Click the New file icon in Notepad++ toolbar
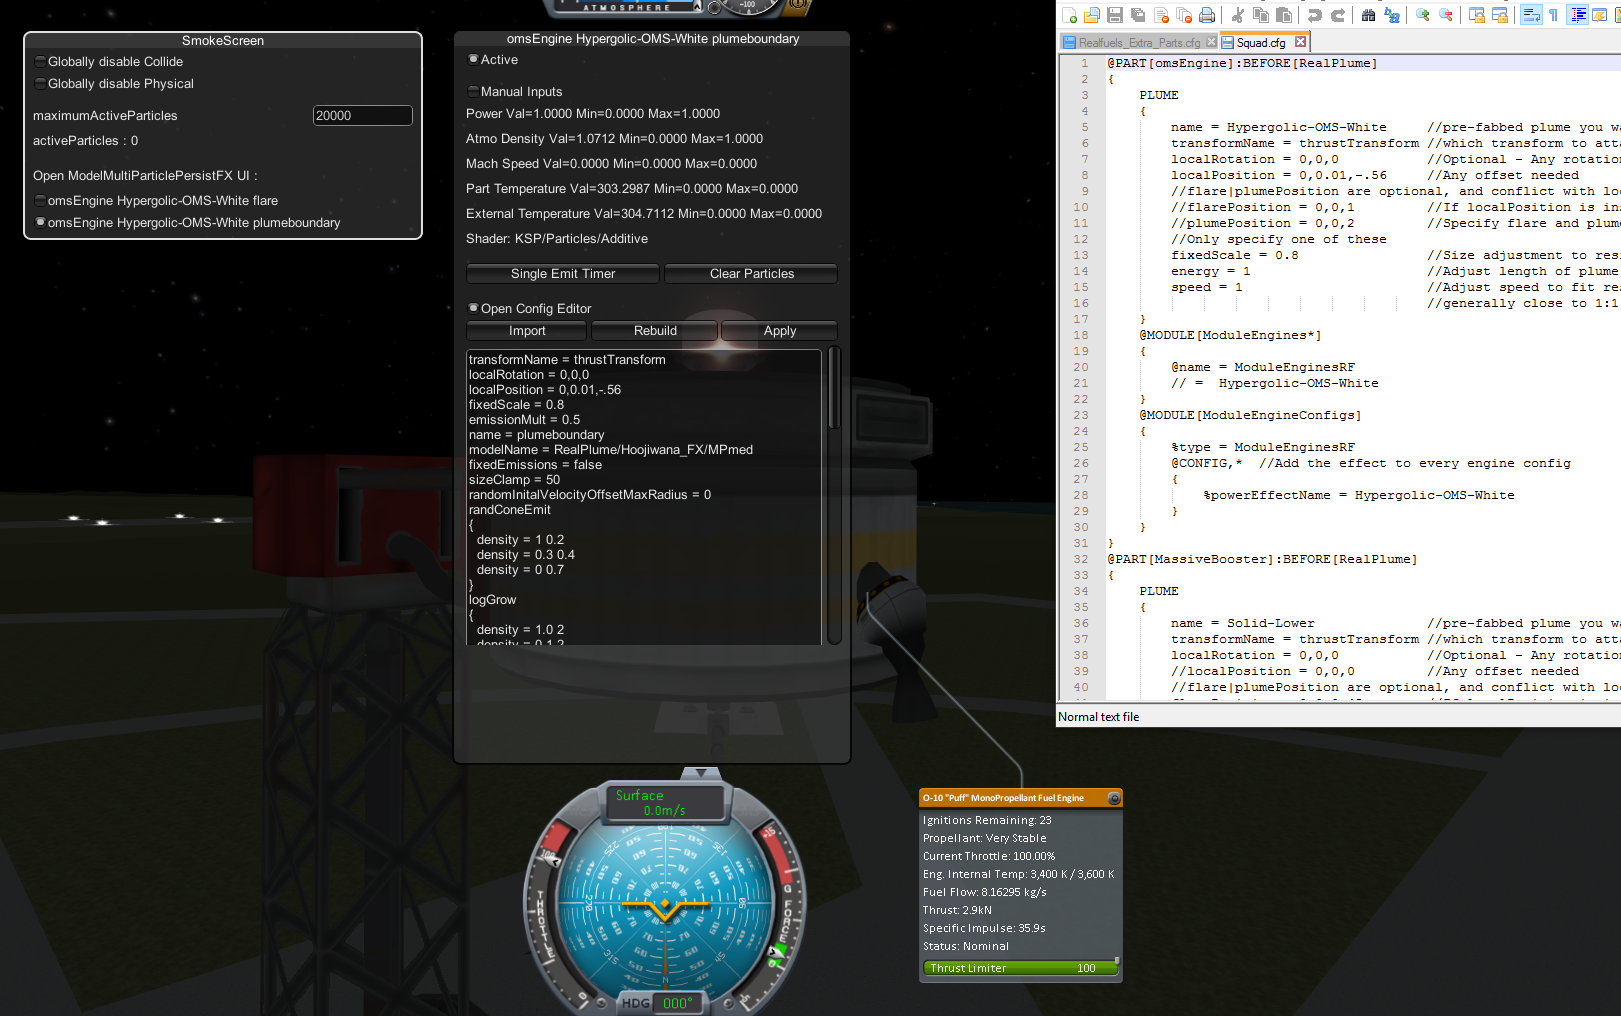 click(1070, 15)
